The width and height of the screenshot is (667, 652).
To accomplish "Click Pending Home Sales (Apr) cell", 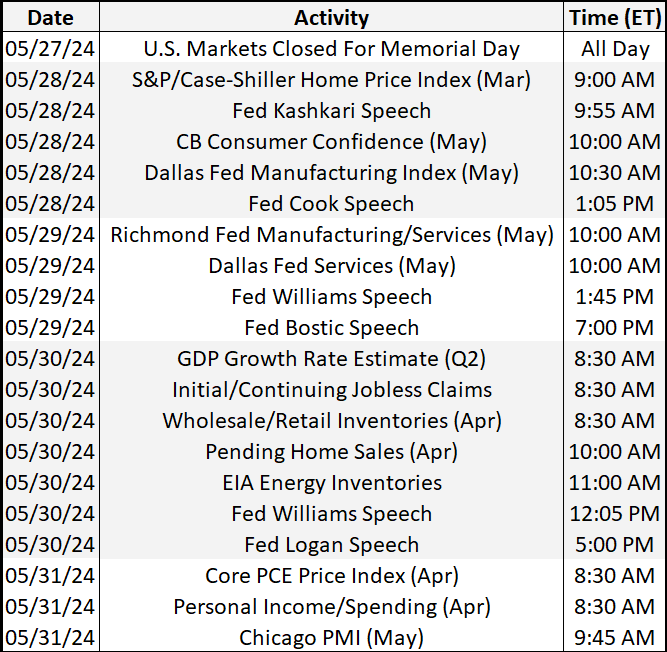I will coord(331,452).
